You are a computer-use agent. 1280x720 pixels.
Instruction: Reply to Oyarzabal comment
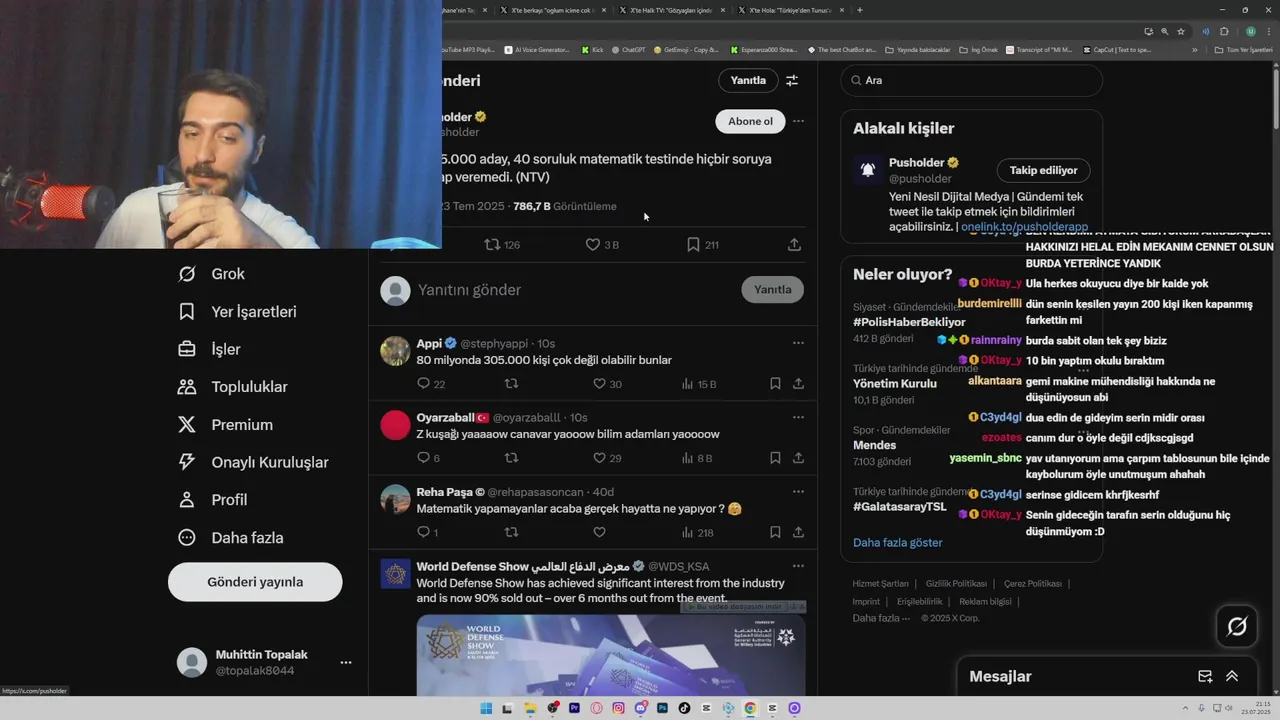click(x=428, y=458)
